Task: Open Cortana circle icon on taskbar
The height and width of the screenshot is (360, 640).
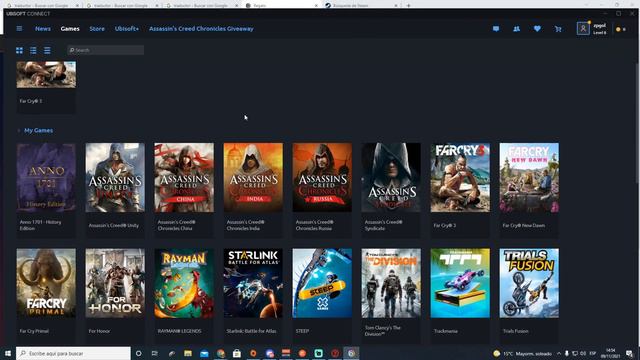Action: [138, 353]
